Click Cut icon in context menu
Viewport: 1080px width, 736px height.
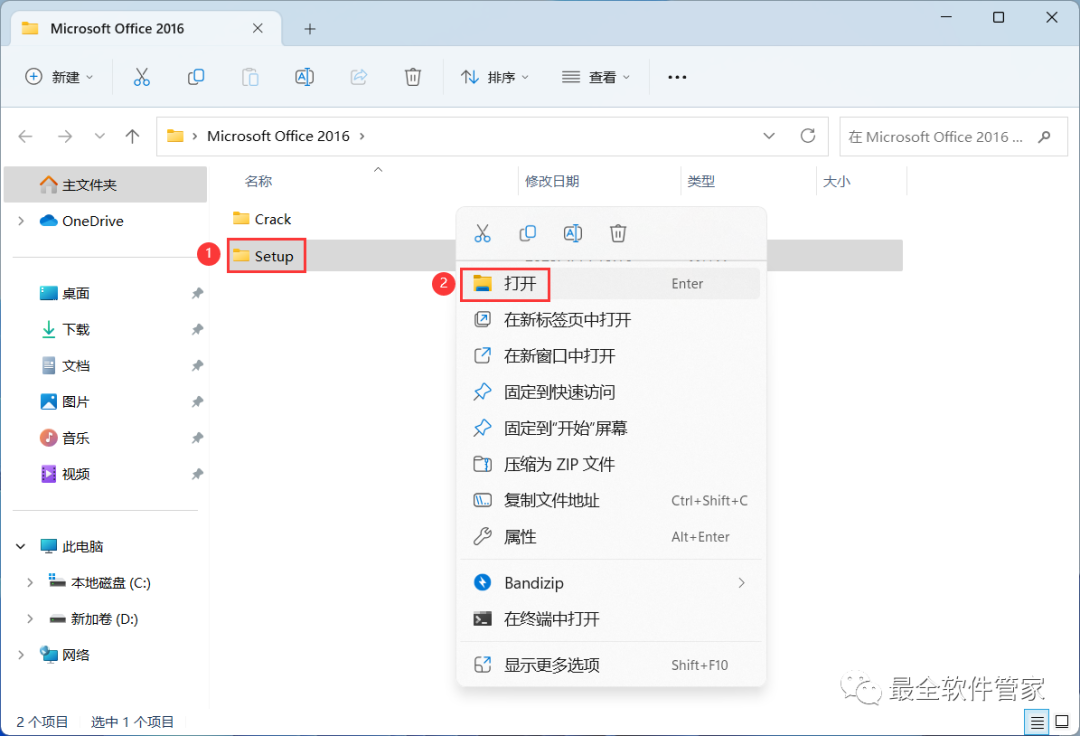(x=483, y=233)
